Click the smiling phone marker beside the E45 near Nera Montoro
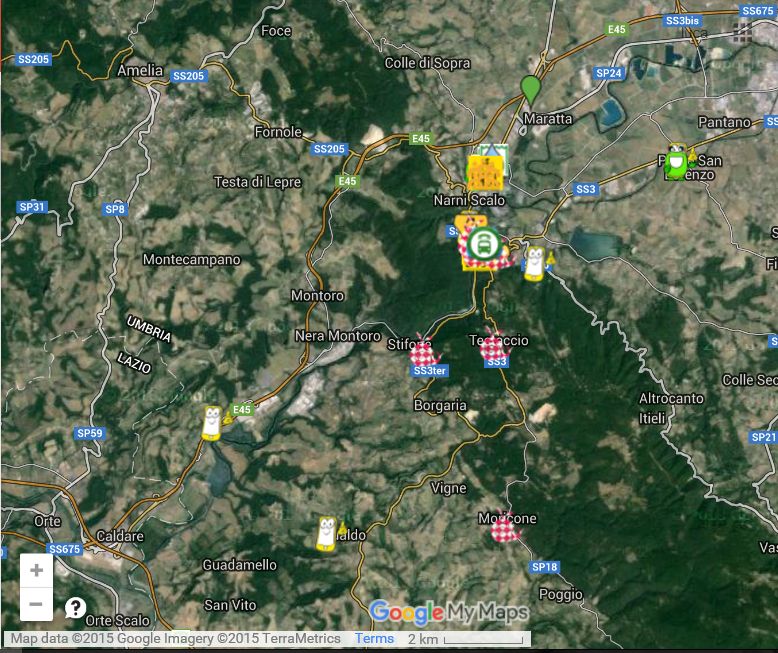The width and height of the screenshot is (778, 653). [x=211, y=423]
